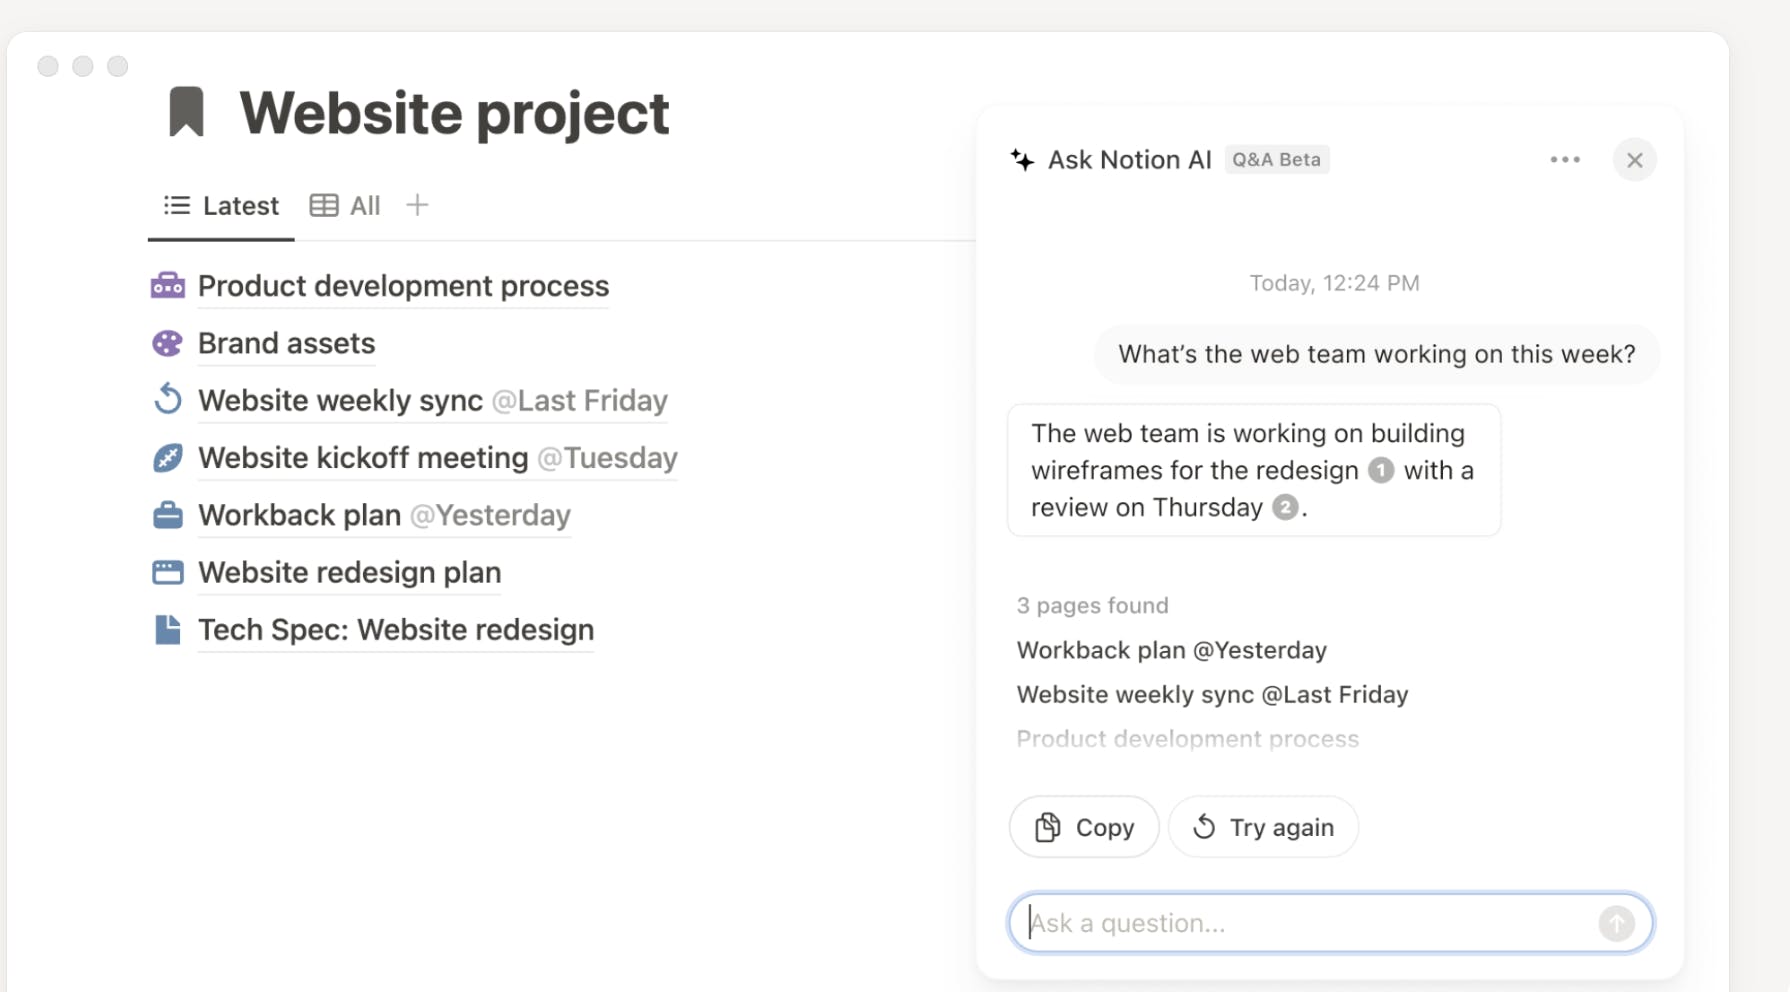Open the three-dot menu in the AI panel
The image size is (1790, 992).
tap(1564, 160)
